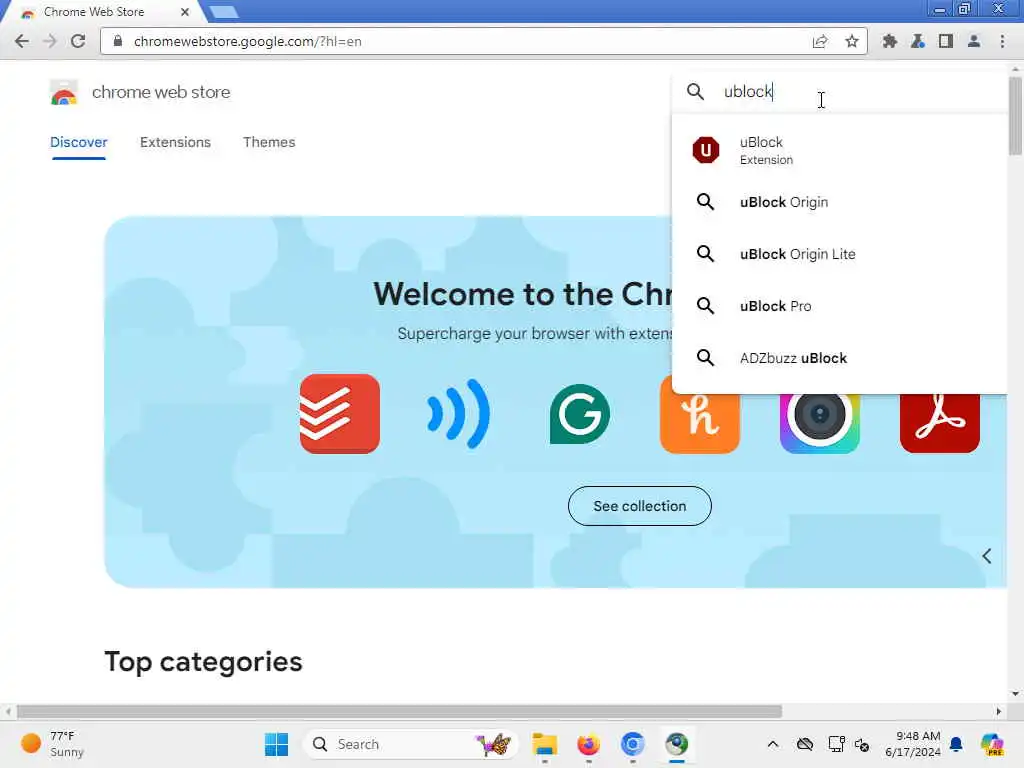Click the magnifier icon in store search box
The height and width of the screenshot is (768, 1024).
696,91
